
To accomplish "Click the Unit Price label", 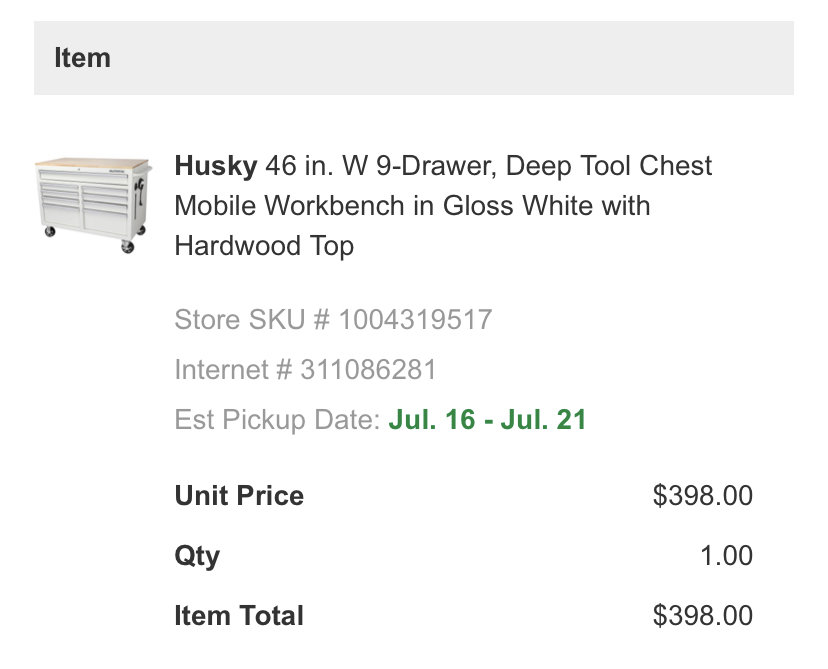I will (x=239, y=496).
